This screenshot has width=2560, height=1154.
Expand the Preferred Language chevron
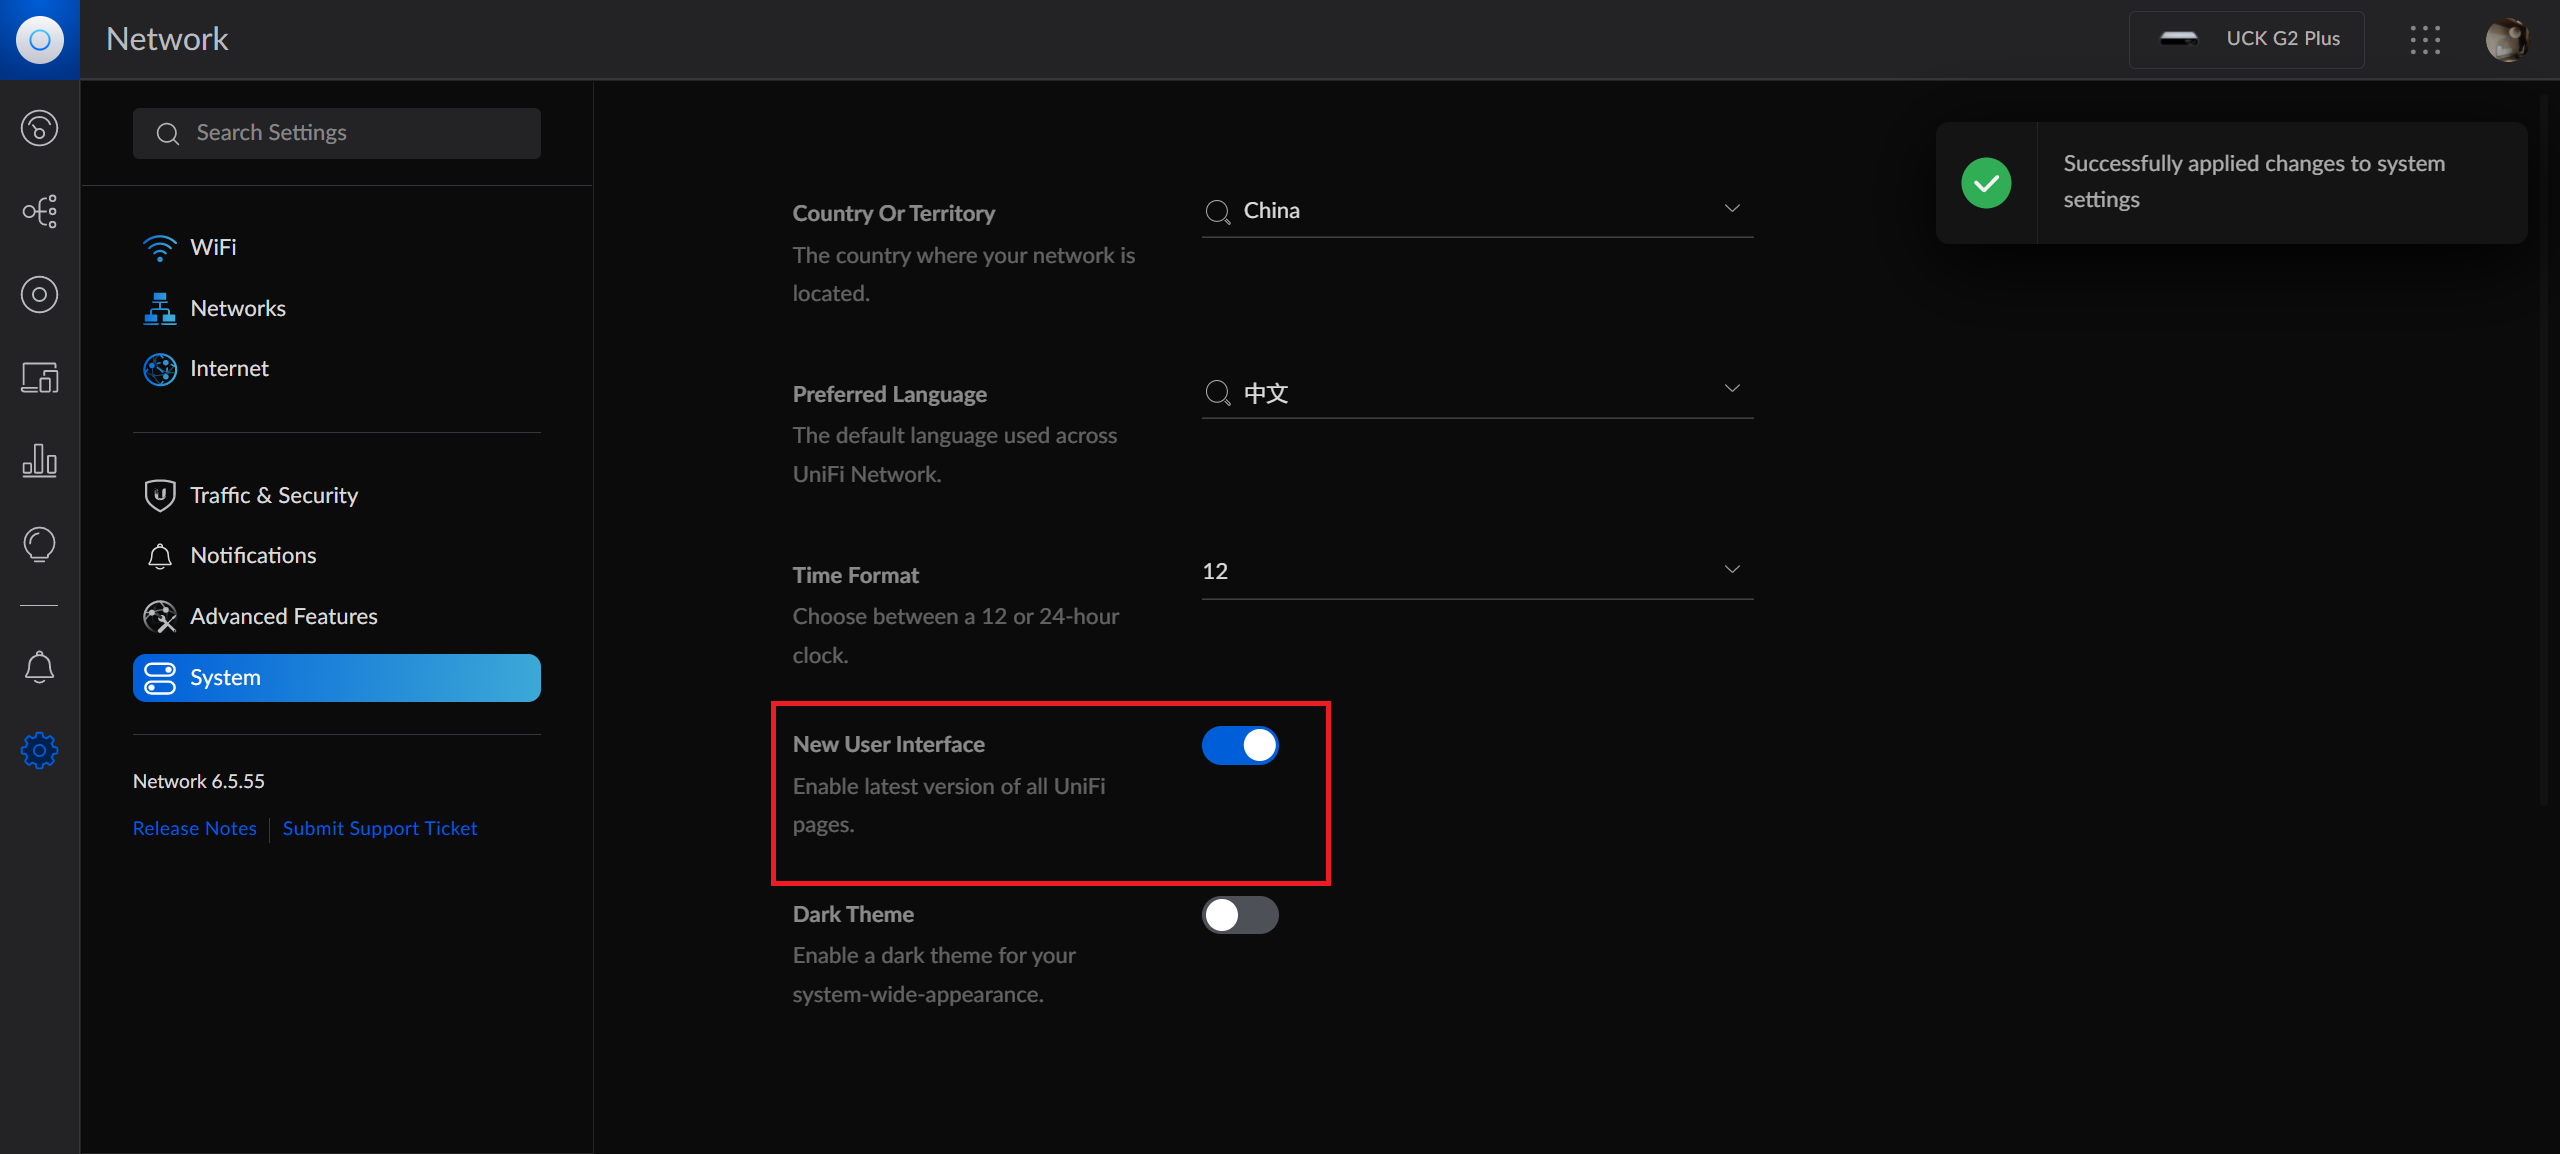pyautogui.click(x=1732, y=388)
